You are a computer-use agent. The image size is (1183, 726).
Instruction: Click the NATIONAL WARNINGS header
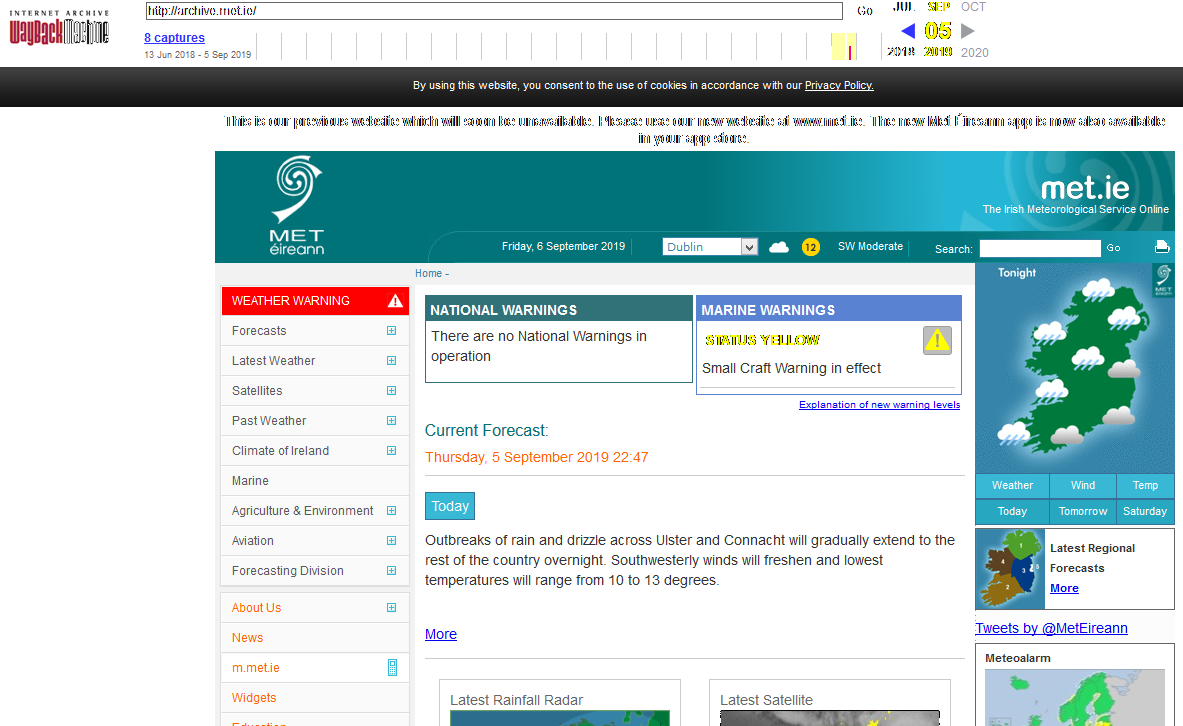558,309
